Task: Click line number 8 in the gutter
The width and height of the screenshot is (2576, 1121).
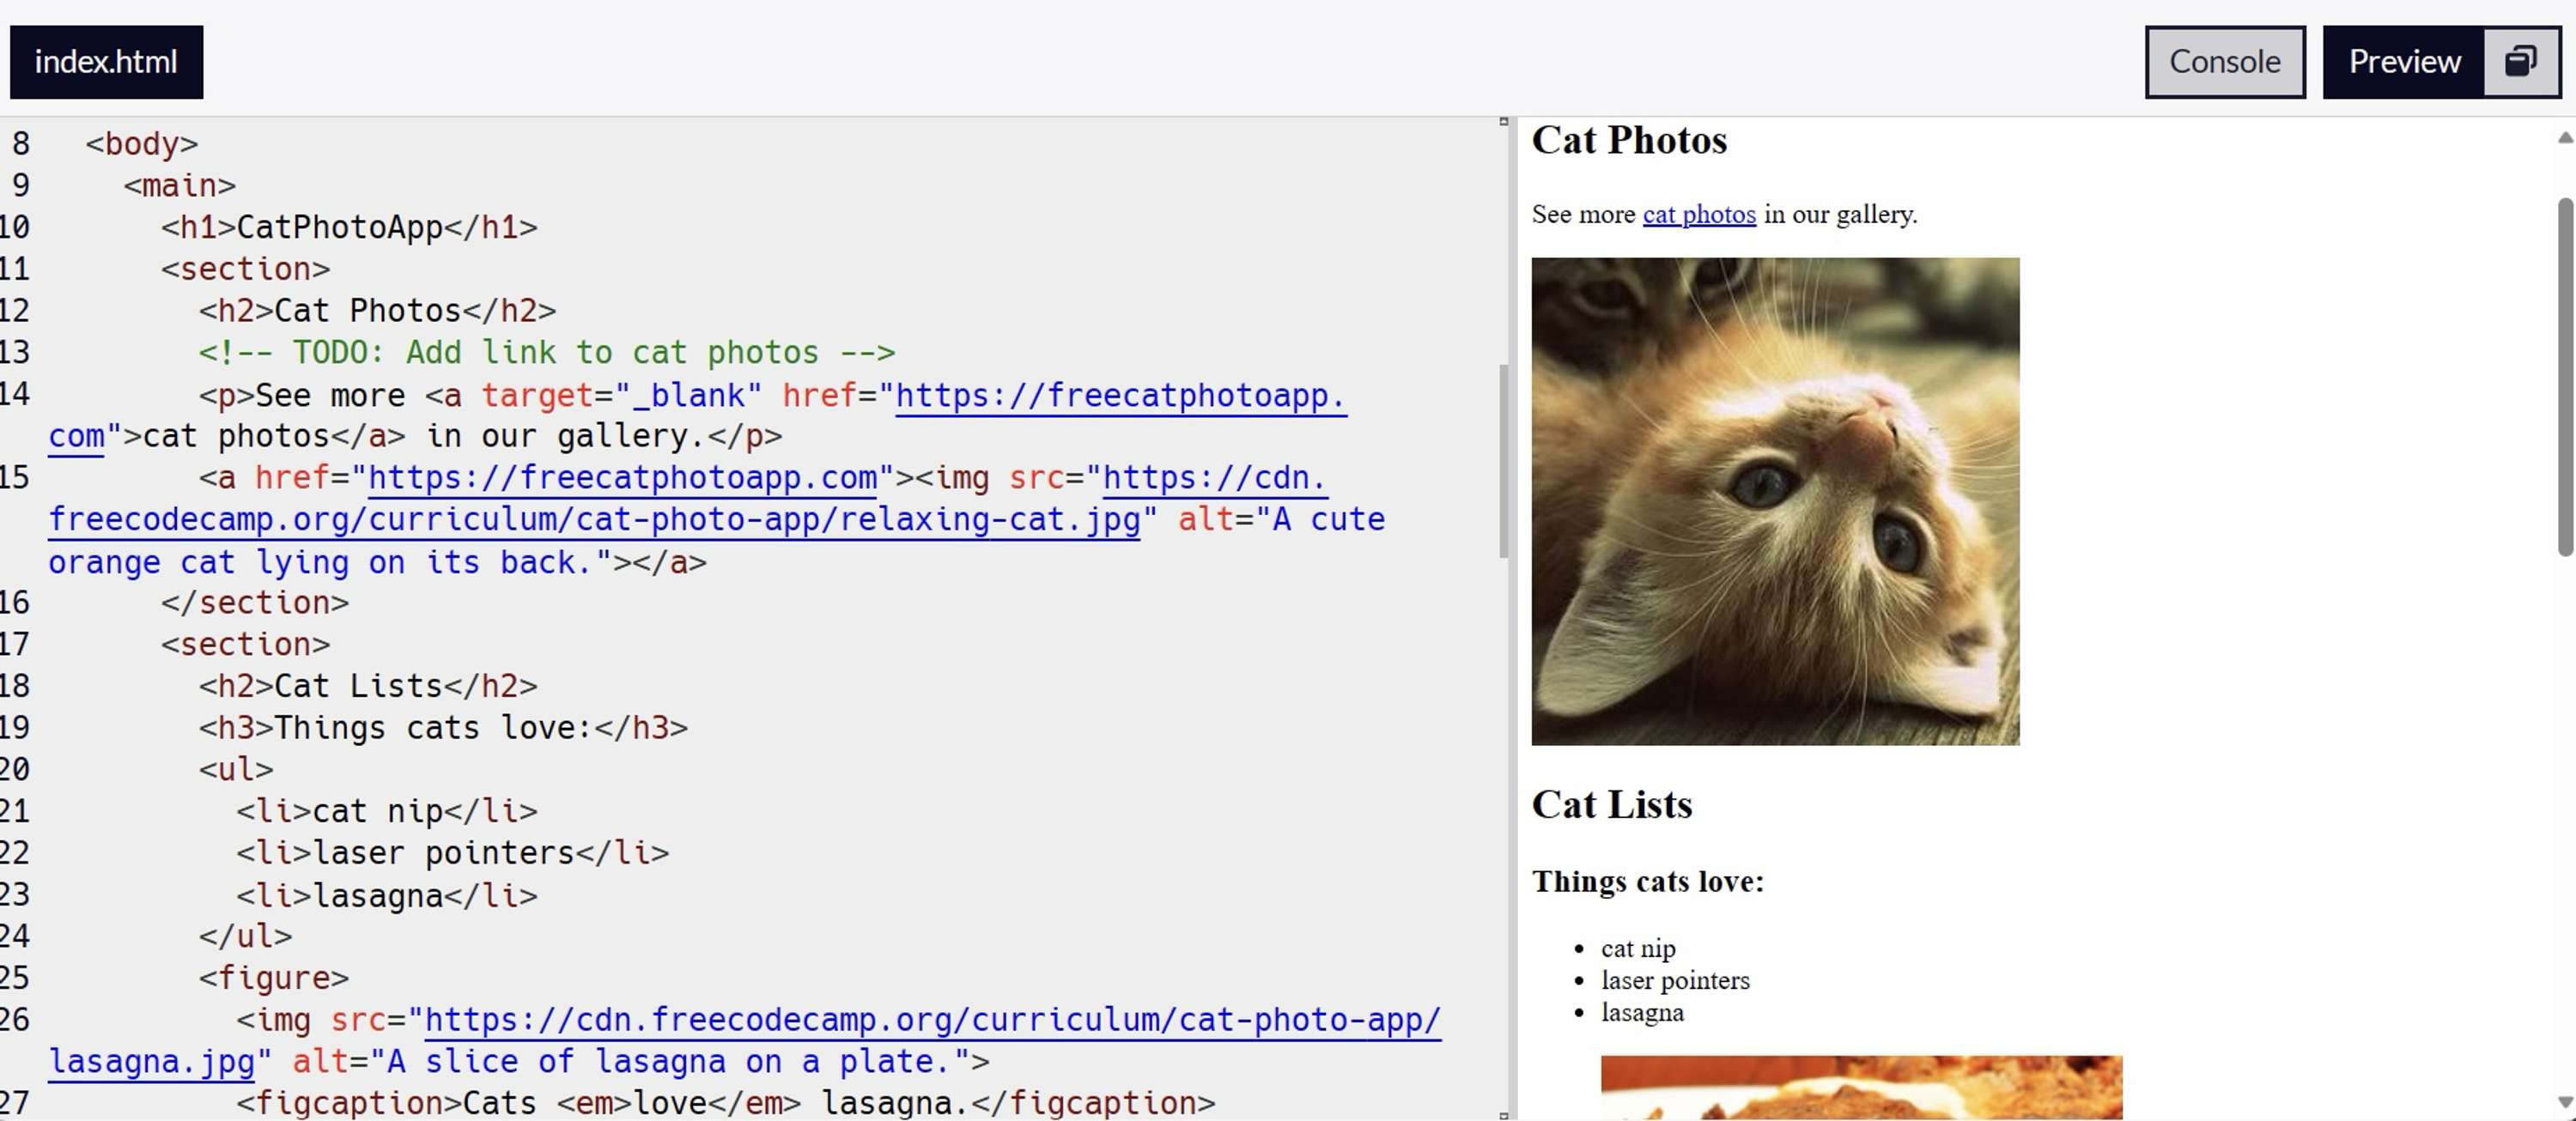Action: pos(20,144)
